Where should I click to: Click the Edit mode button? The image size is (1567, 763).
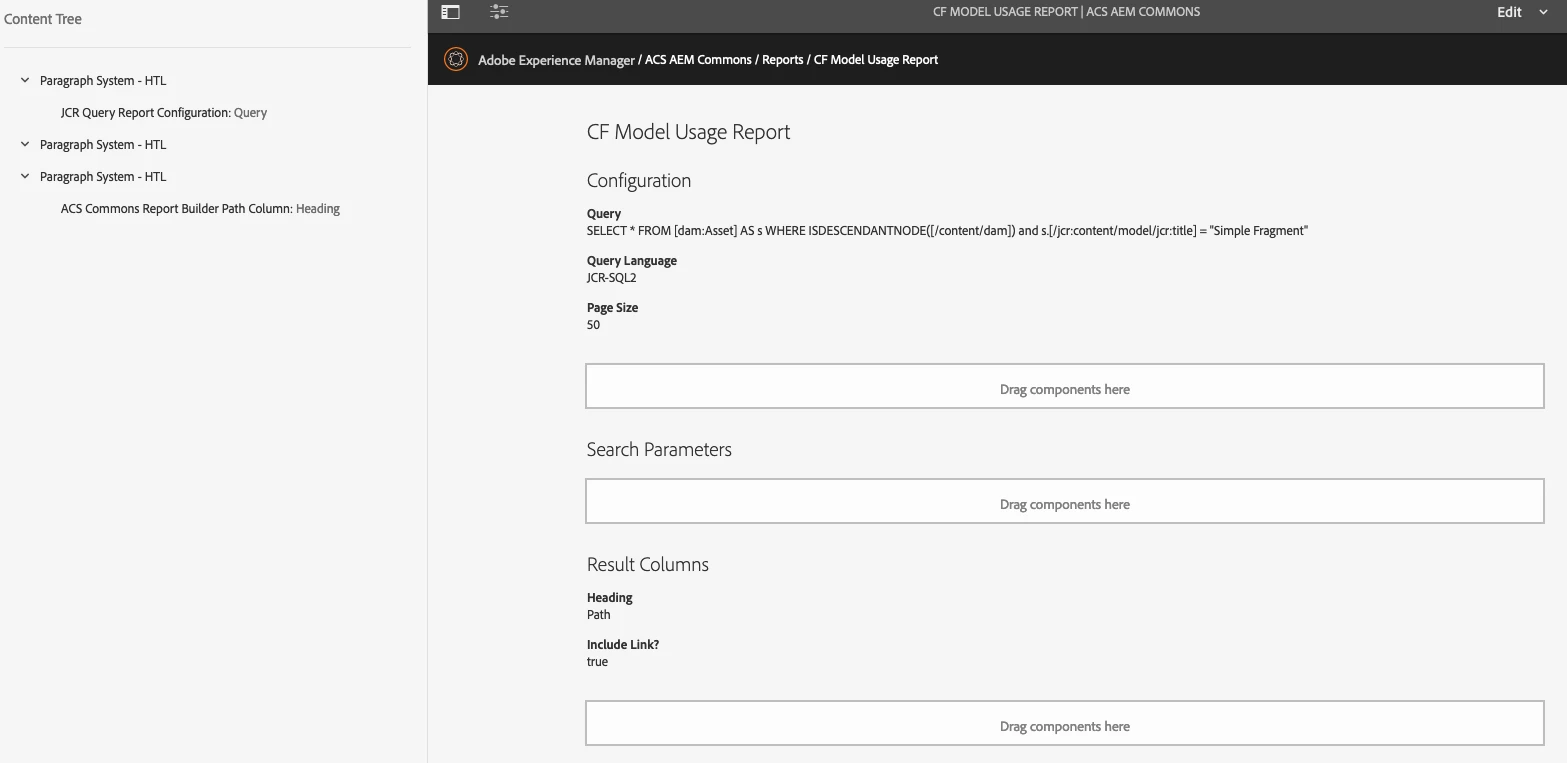[x=1509, y=12]
